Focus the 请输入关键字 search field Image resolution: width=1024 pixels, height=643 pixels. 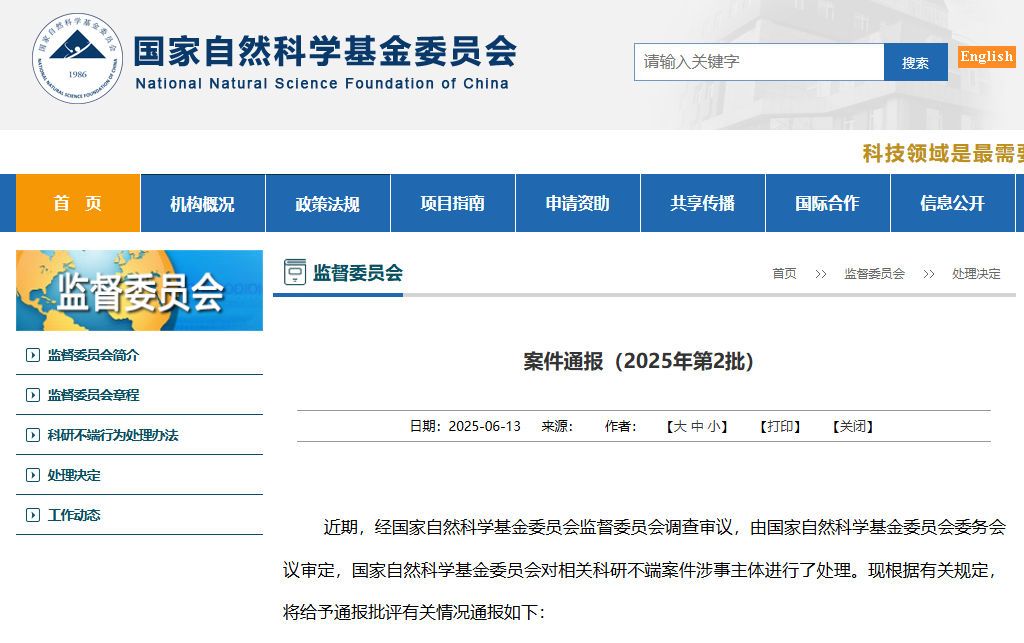point(758,62)
